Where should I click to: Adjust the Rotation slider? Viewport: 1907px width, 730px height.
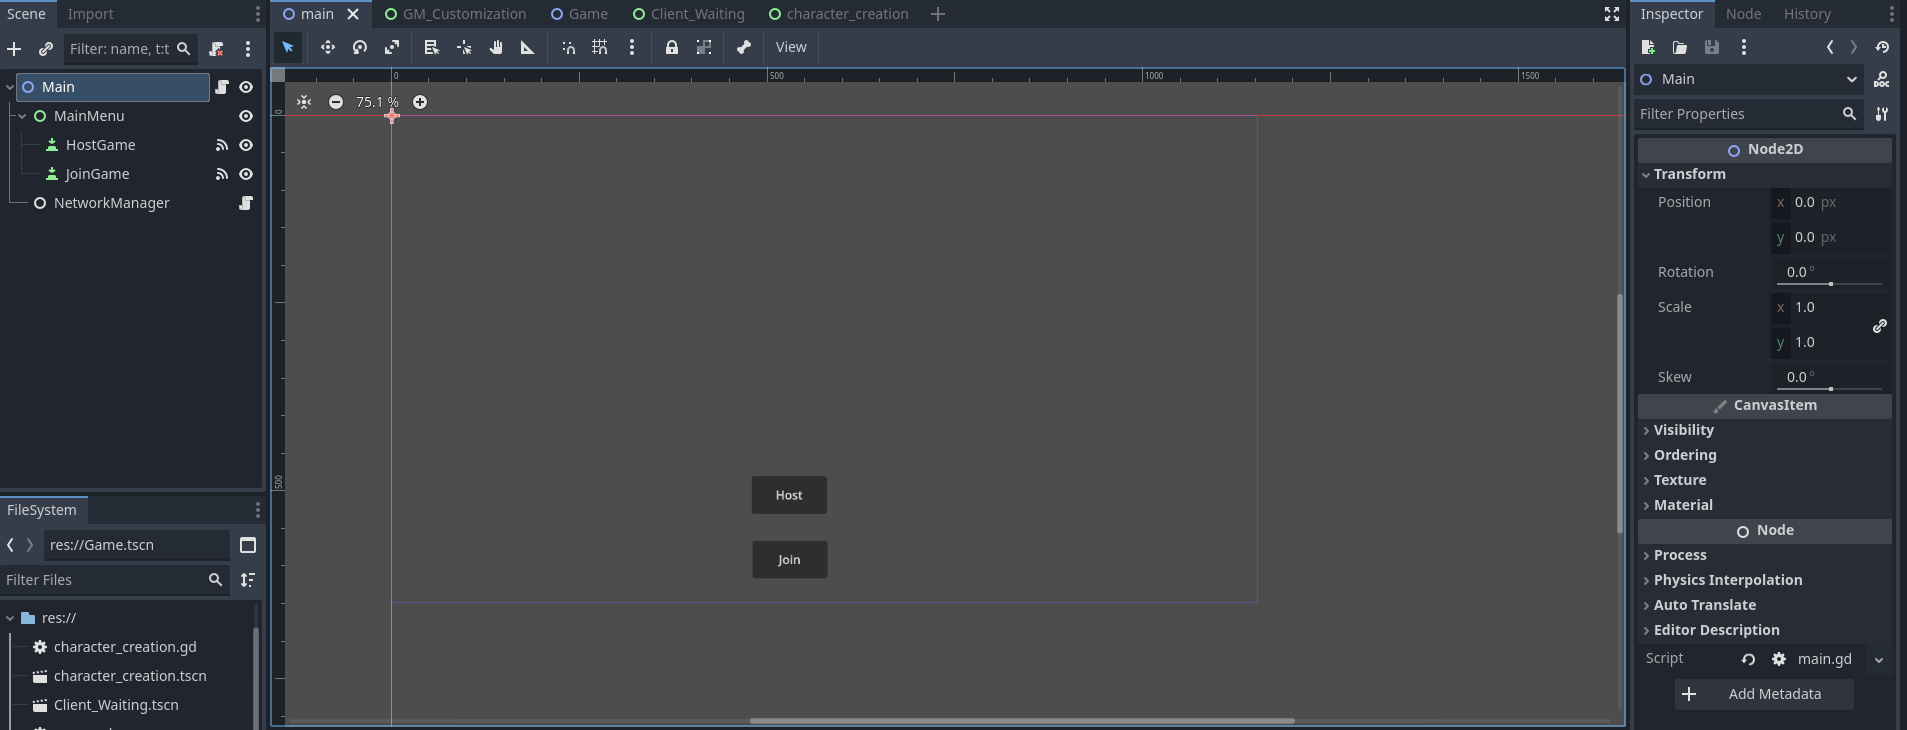tap(1830, 284)
